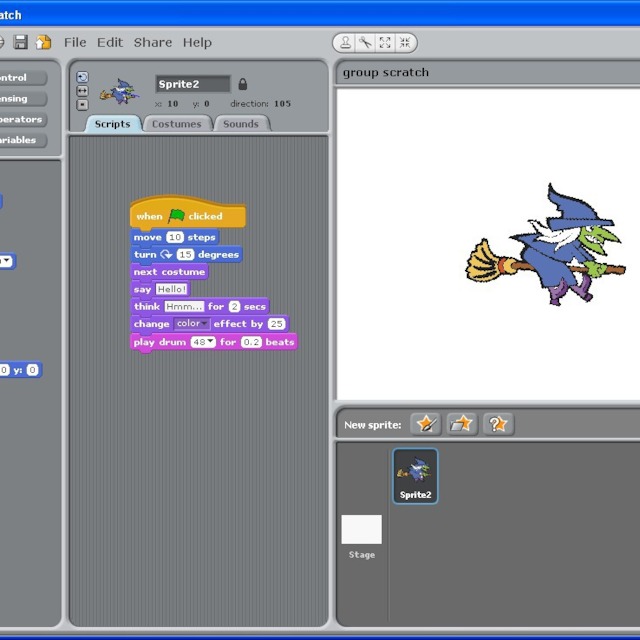Save project using the floppy disk icon

tap(21, 42)
